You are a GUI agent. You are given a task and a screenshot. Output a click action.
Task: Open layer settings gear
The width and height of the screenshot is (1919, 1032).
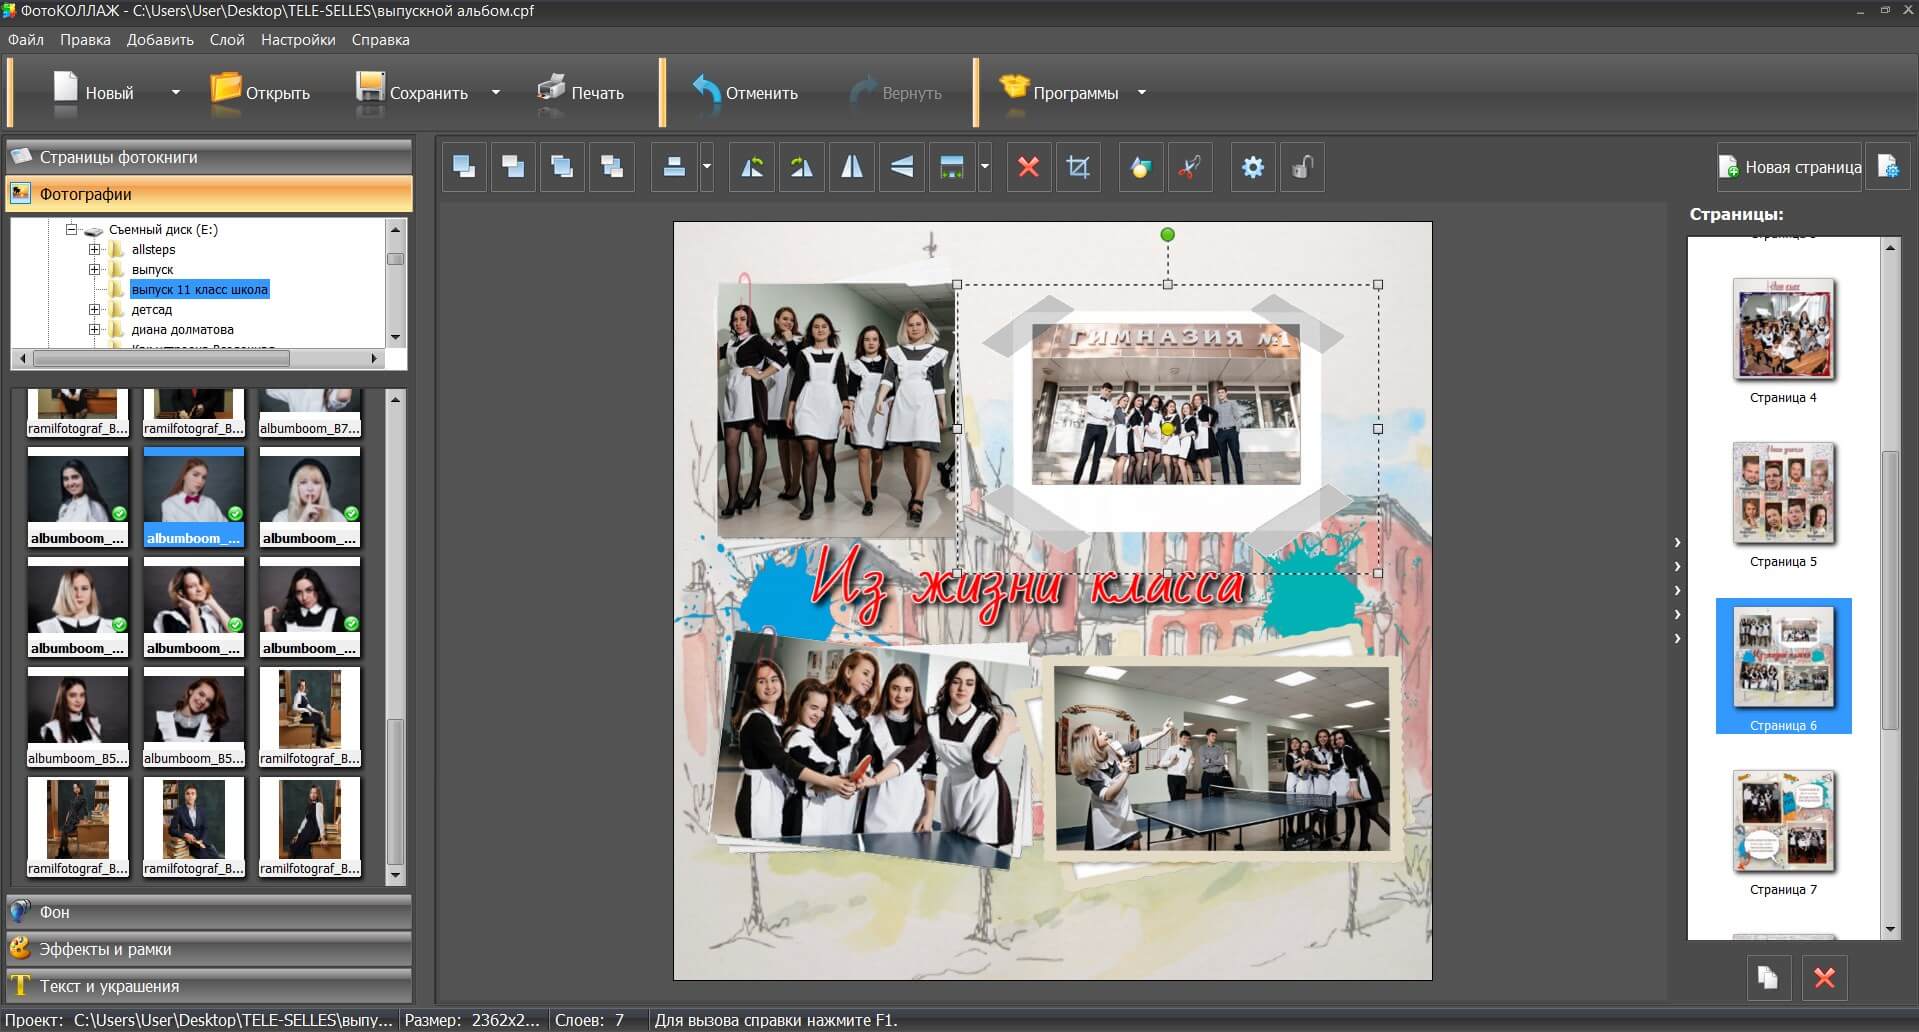[1253, 167]
